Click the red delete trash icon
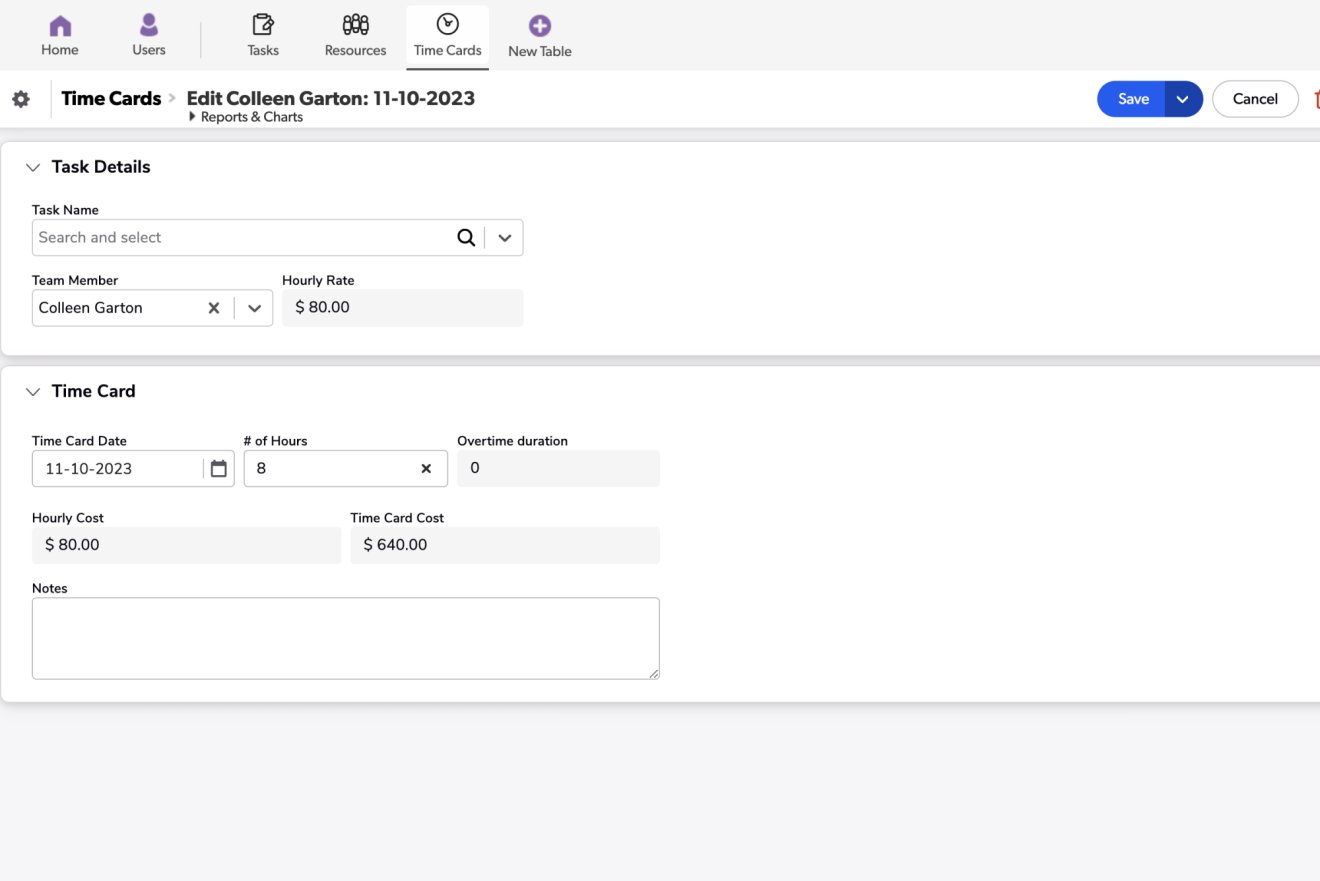 1315,99
